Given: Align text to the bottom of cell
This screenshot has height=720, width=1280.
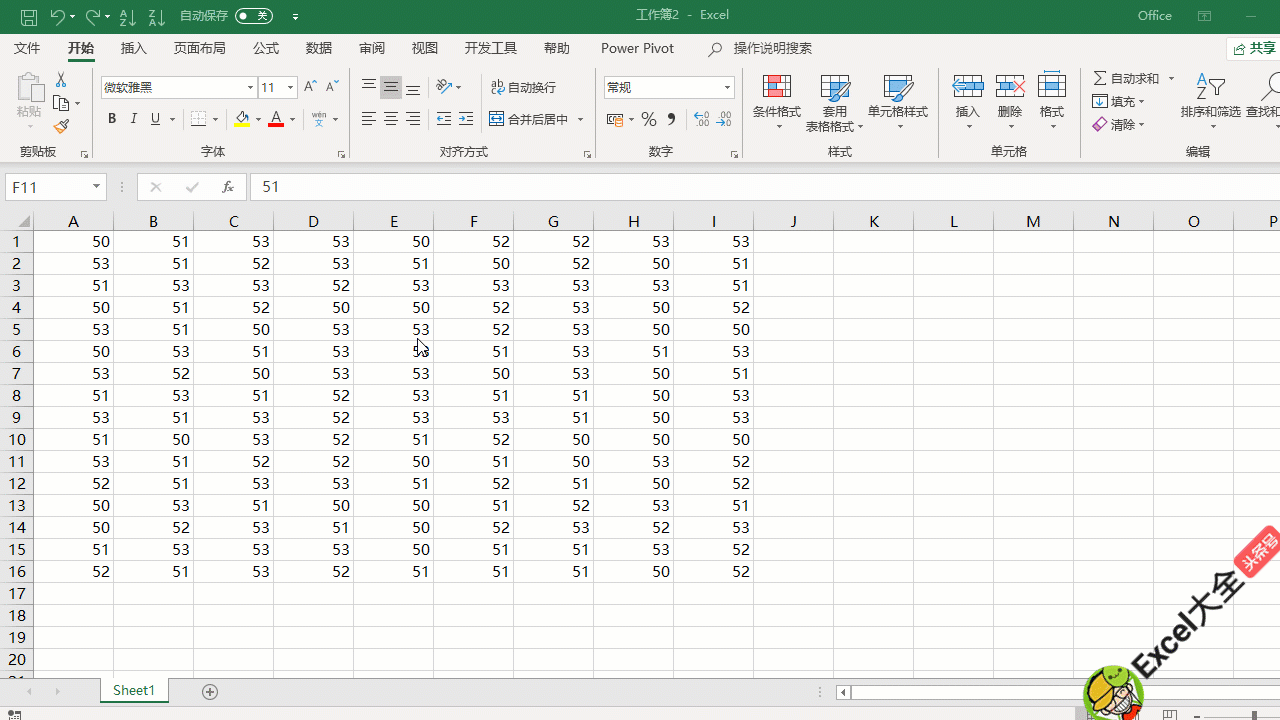Looking at the screenshot, I should tap(413, 87).
